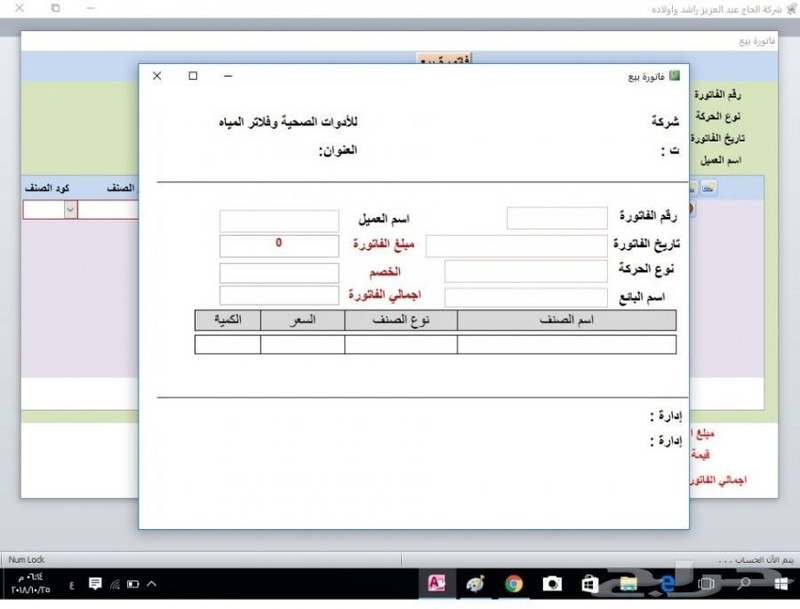800x609 pixels.
Task: Click the empty cell under السعر
Action: [303, 344]
